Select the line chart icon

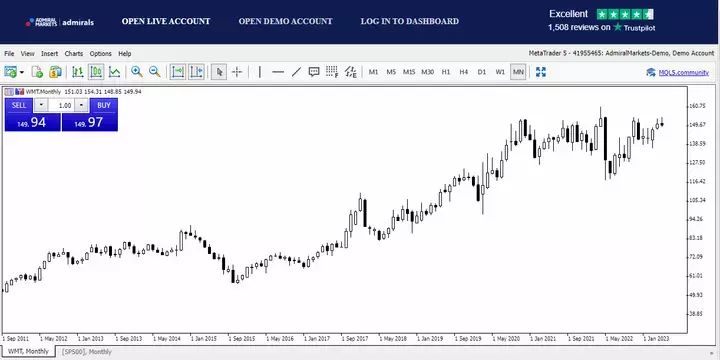click(x=114, y=72)
